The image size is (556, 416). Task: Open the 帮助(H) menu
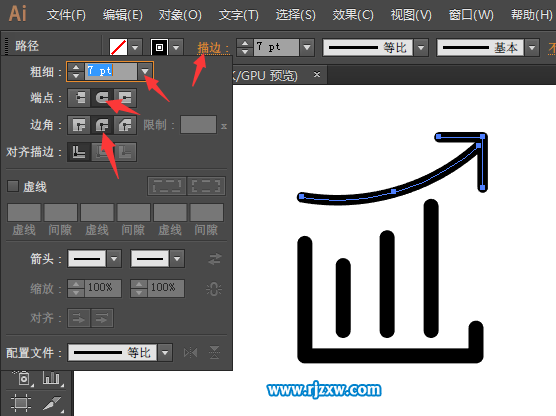click(x=532, y=15)
